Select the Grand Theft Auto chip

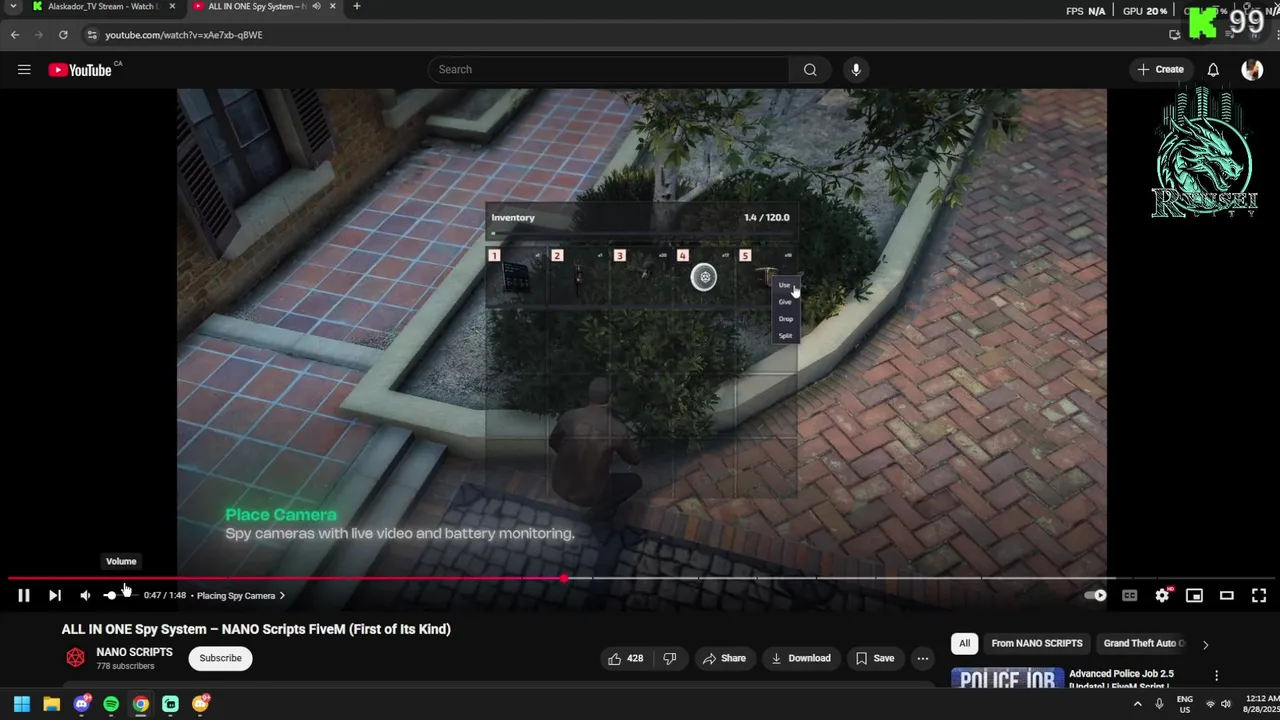[1144, 643]
